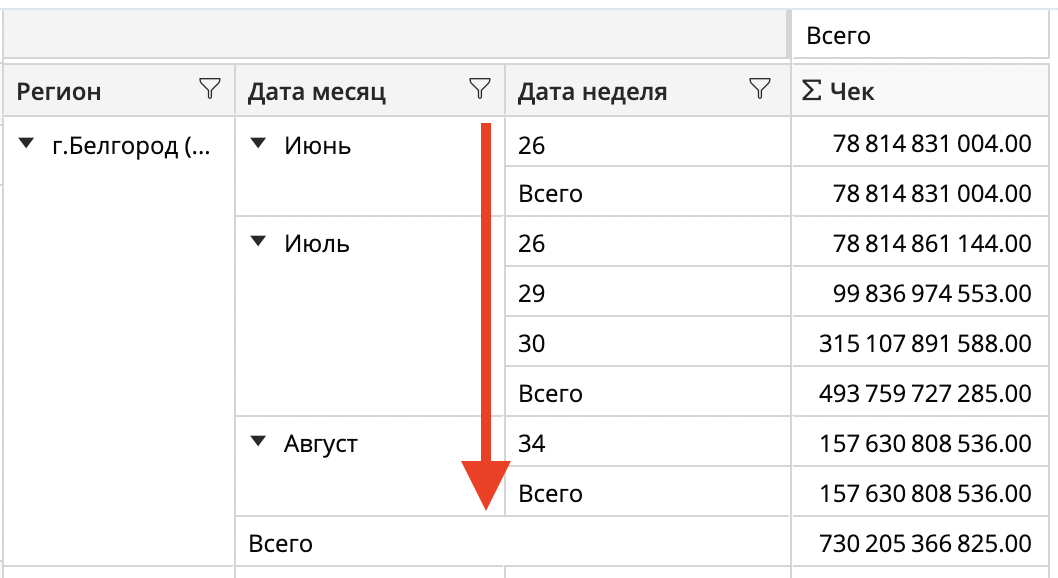Select week 34 cell under Август
Image resolution: width=1058 pixels, height=578 pixels.
[x=532, y=443]
